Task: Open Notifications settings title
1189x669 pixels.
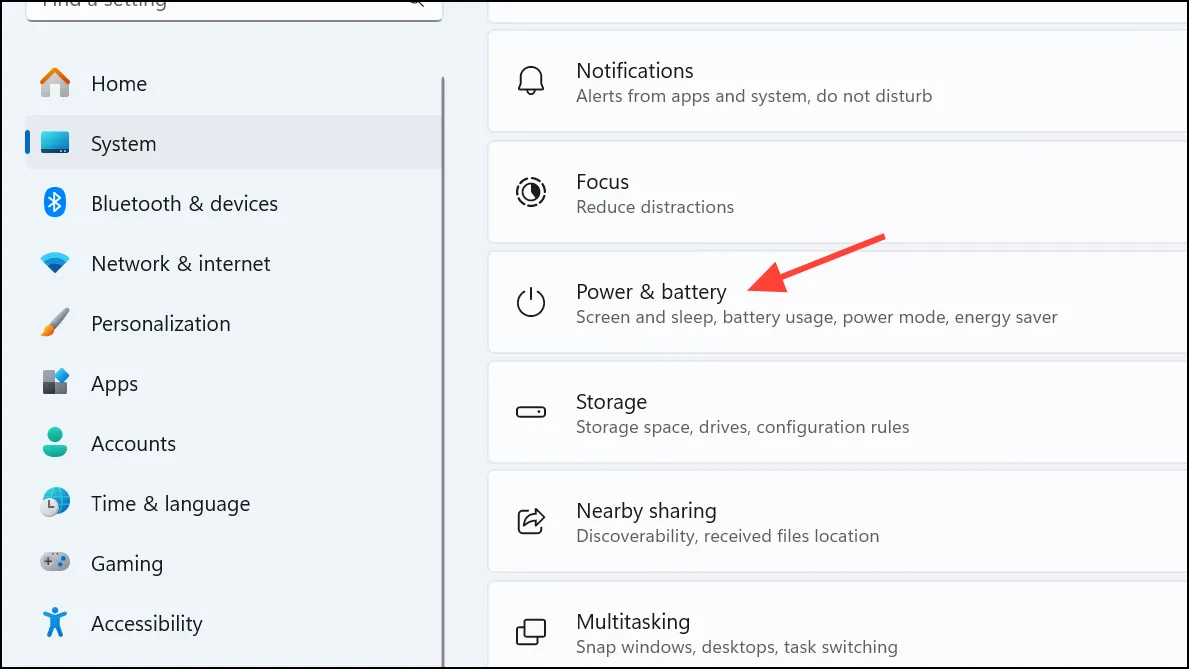Action: [x=635, y=71]
